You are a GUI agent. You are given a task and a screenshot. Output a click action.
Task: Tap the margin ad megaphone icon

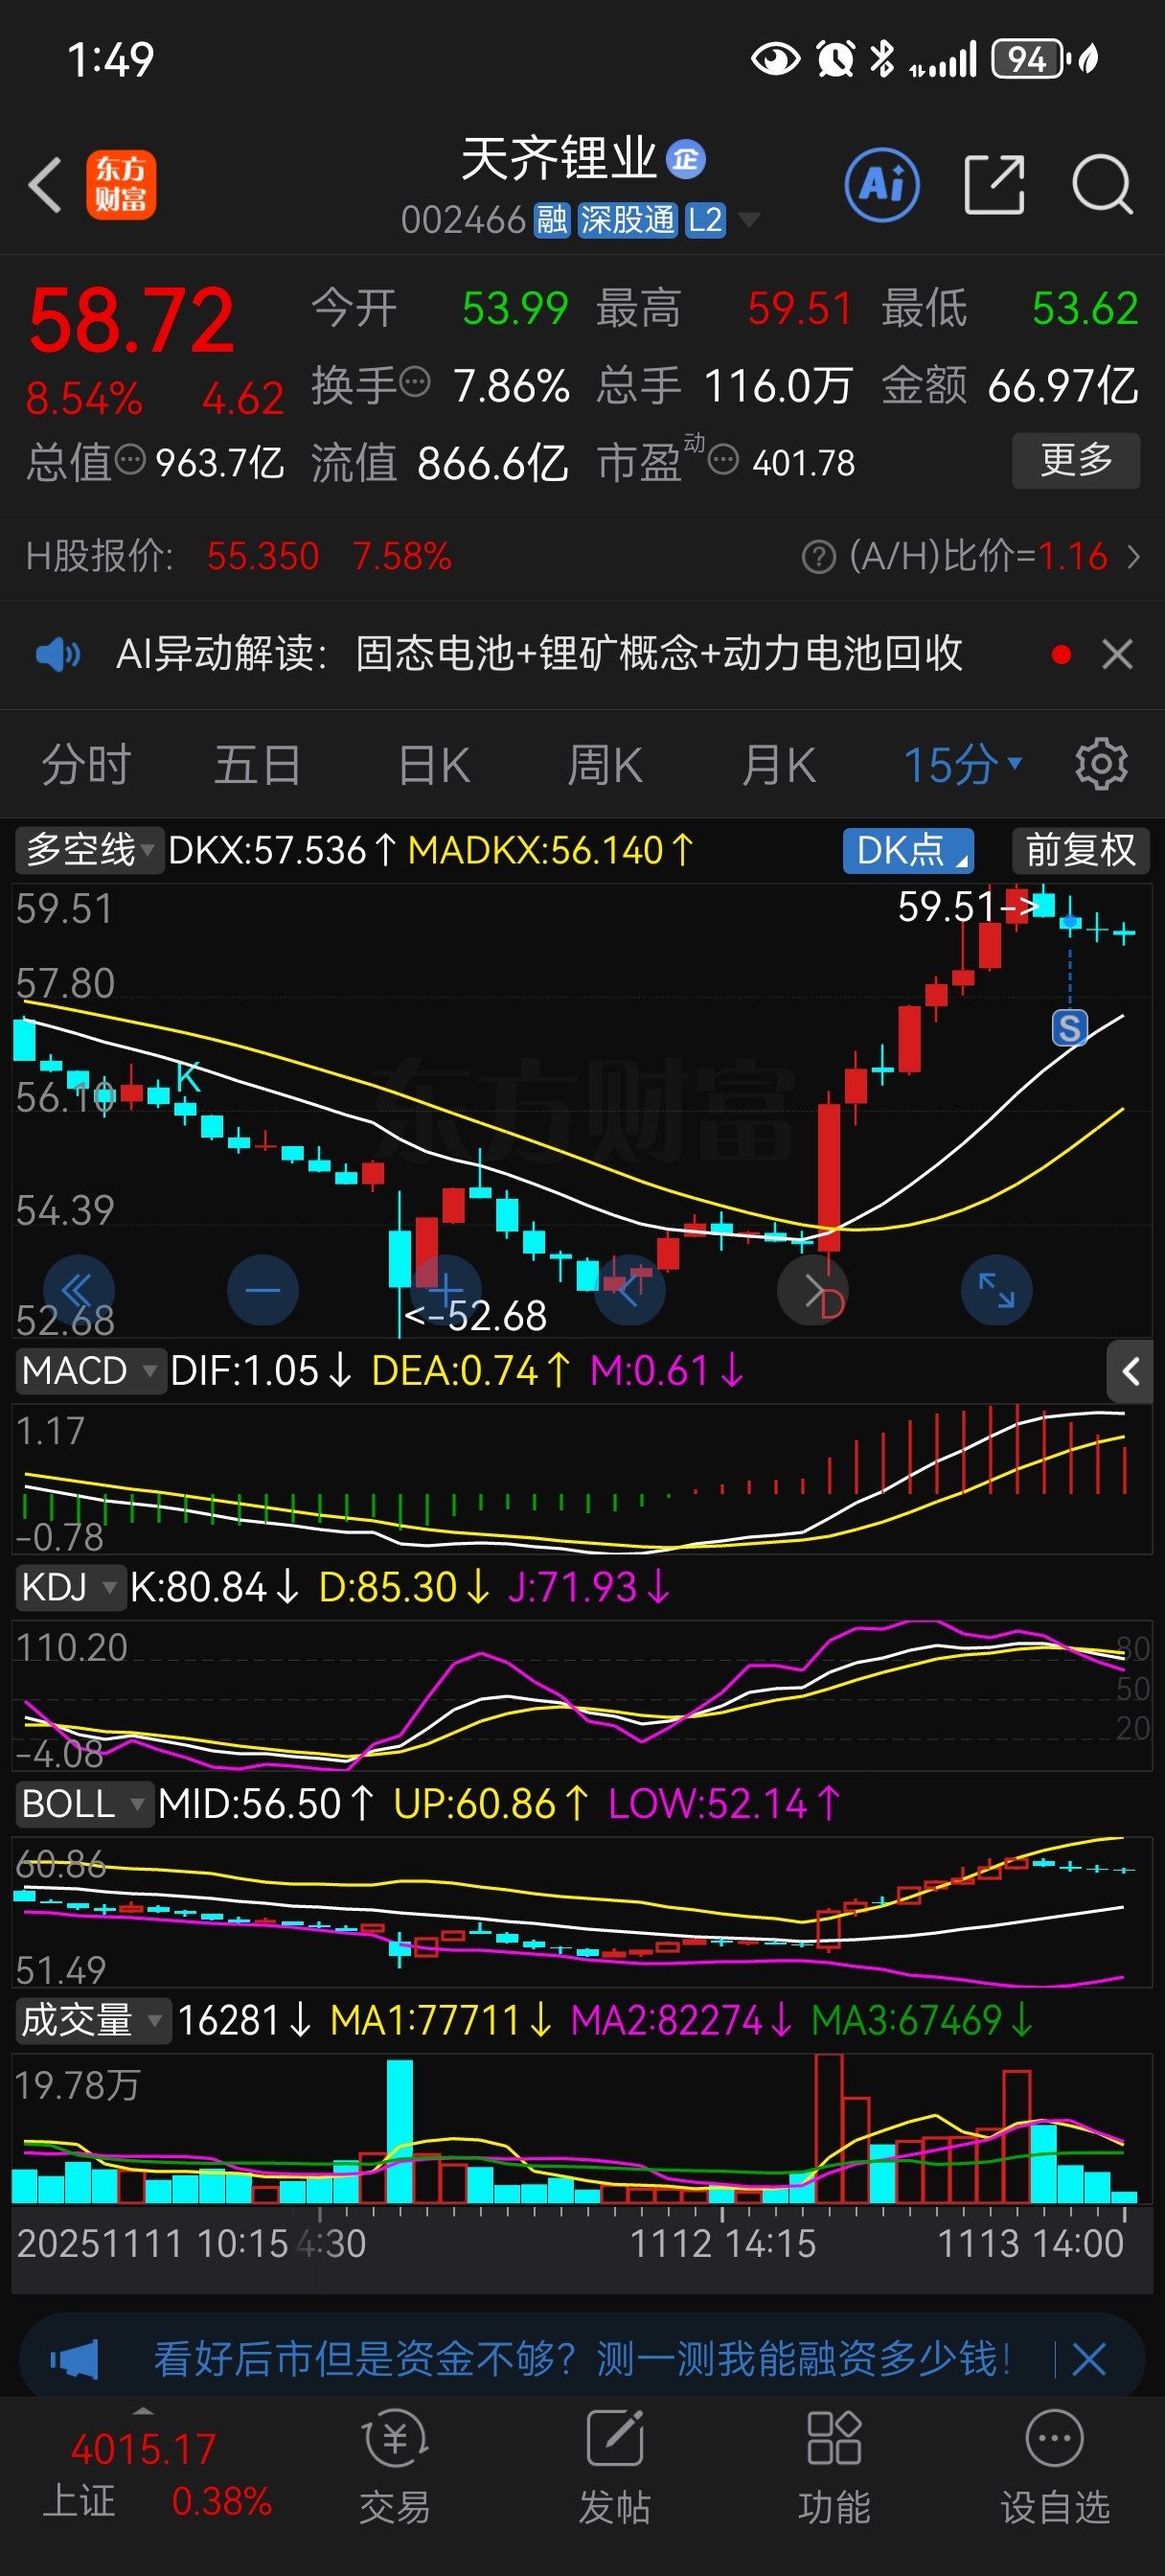click(75, 2361)
